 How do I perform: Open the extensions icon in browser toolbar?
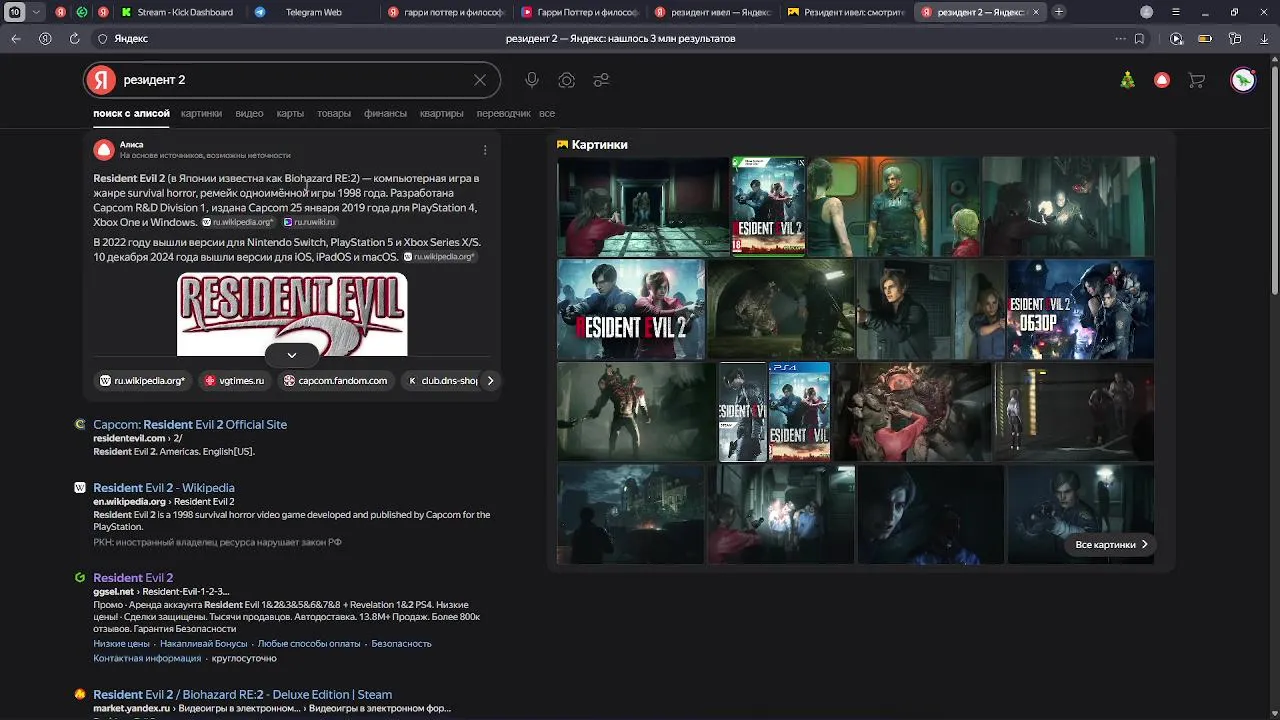click(x=1235, y=38)
